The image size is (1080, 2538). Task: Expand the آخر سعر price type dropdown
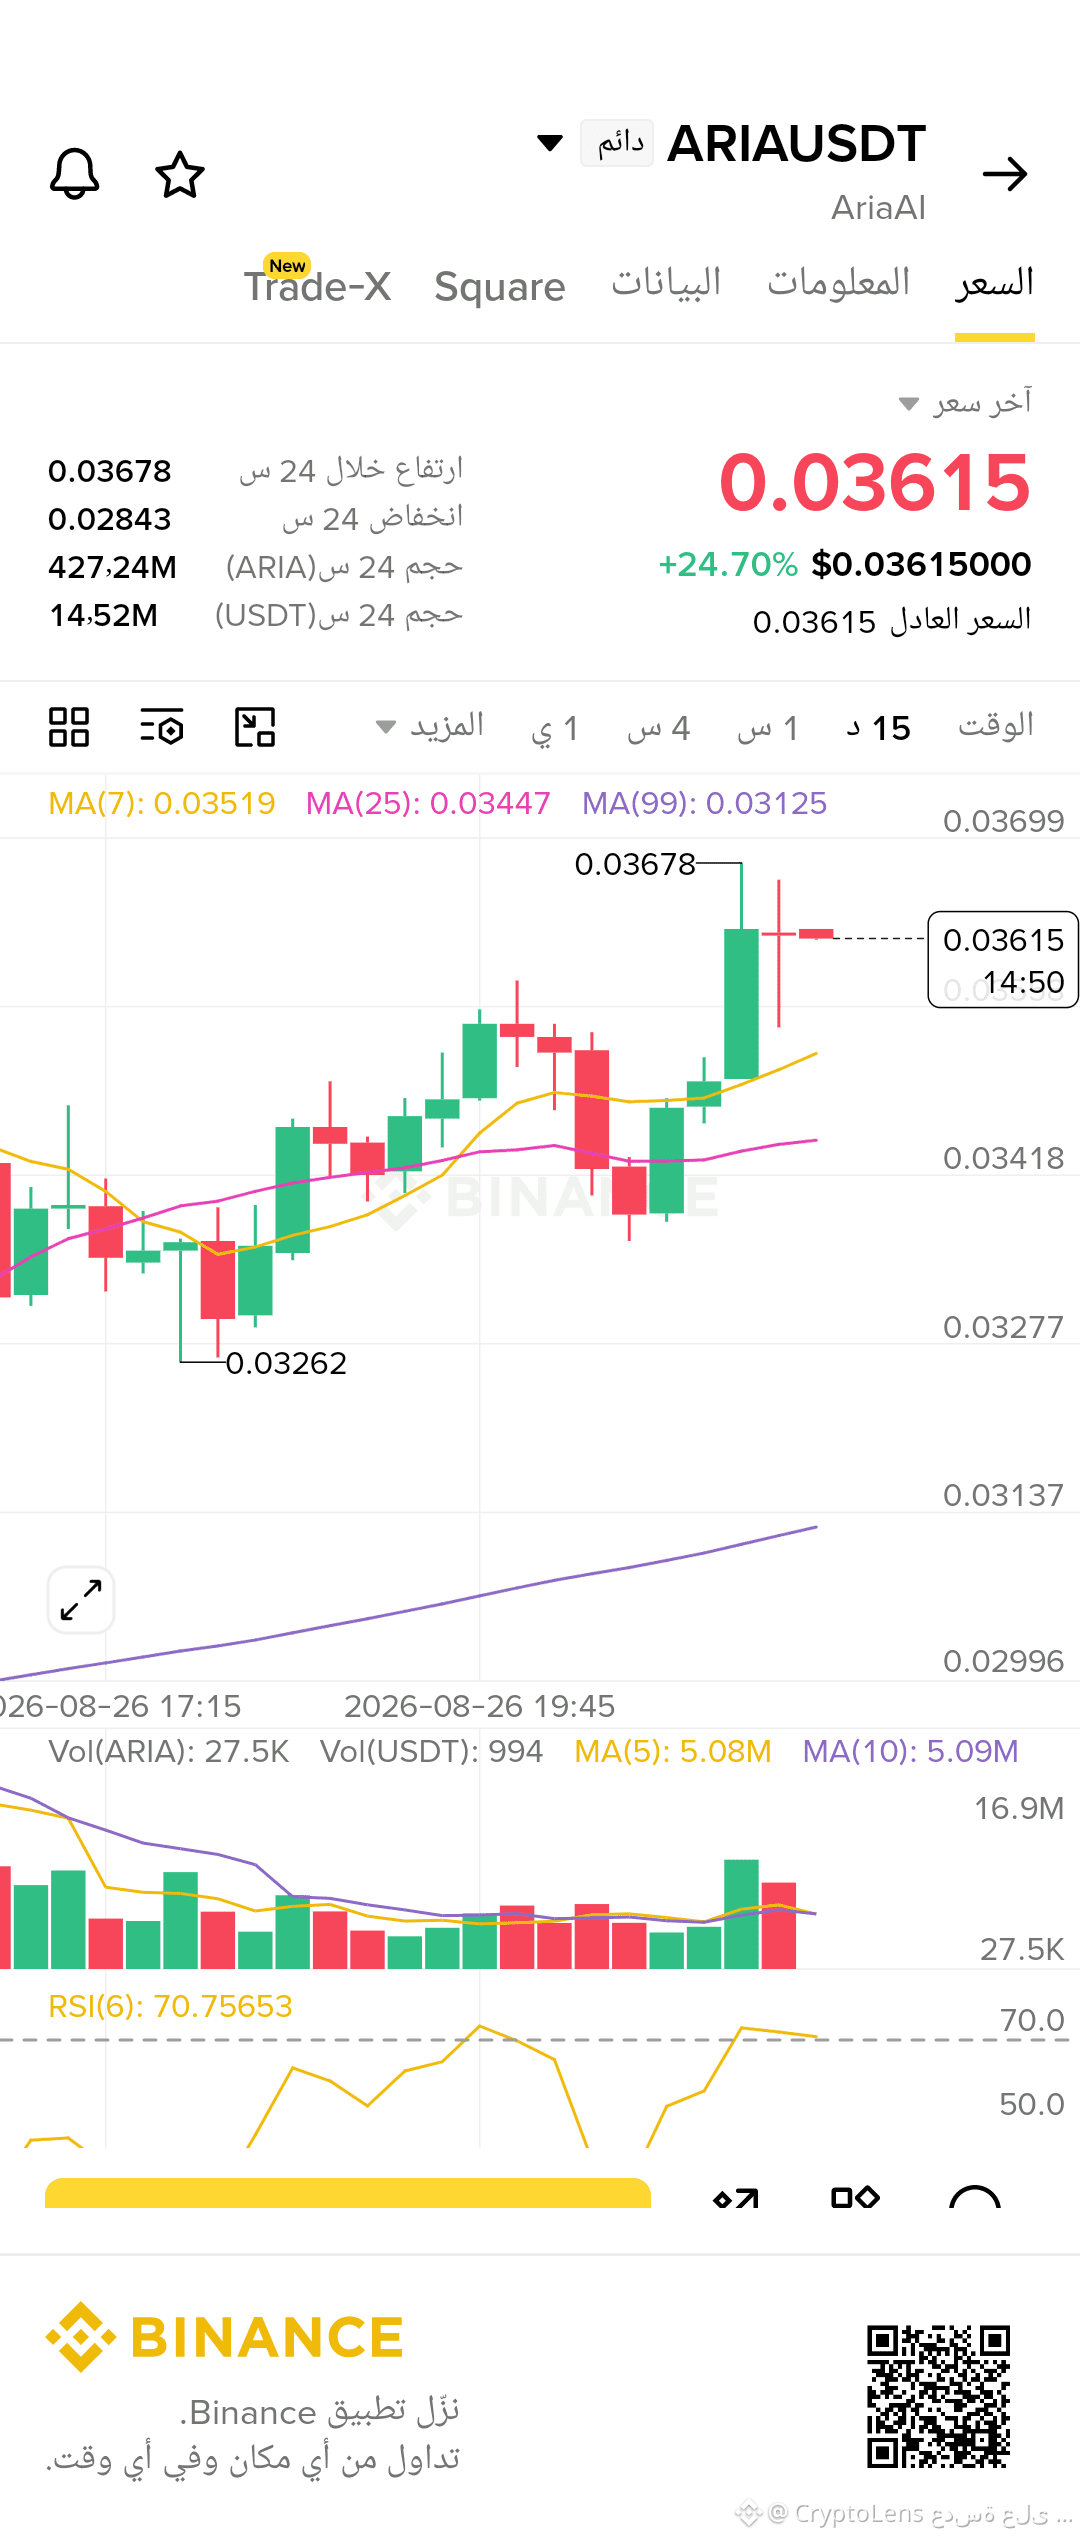tap(965, 402)
